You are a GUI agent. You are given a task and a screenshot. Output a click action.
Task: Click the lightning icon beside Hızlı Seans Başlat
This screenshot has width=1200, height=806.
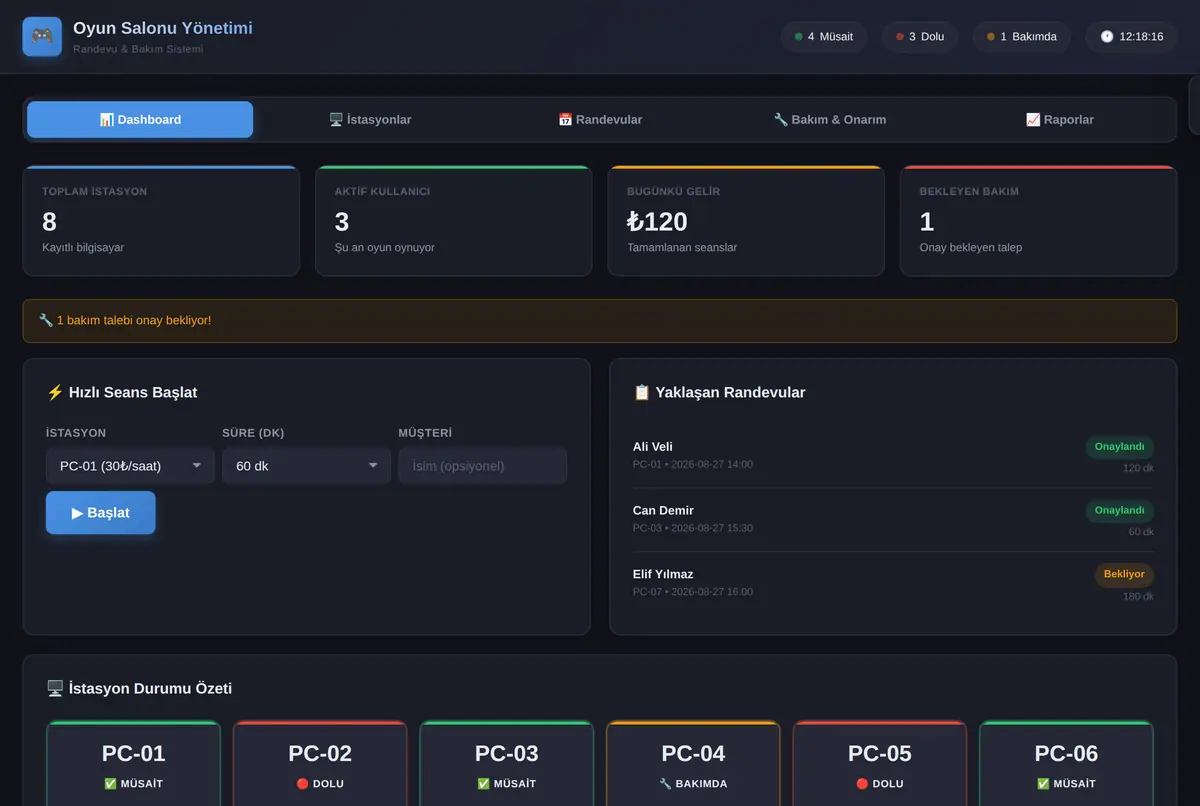tap(55, 393)
